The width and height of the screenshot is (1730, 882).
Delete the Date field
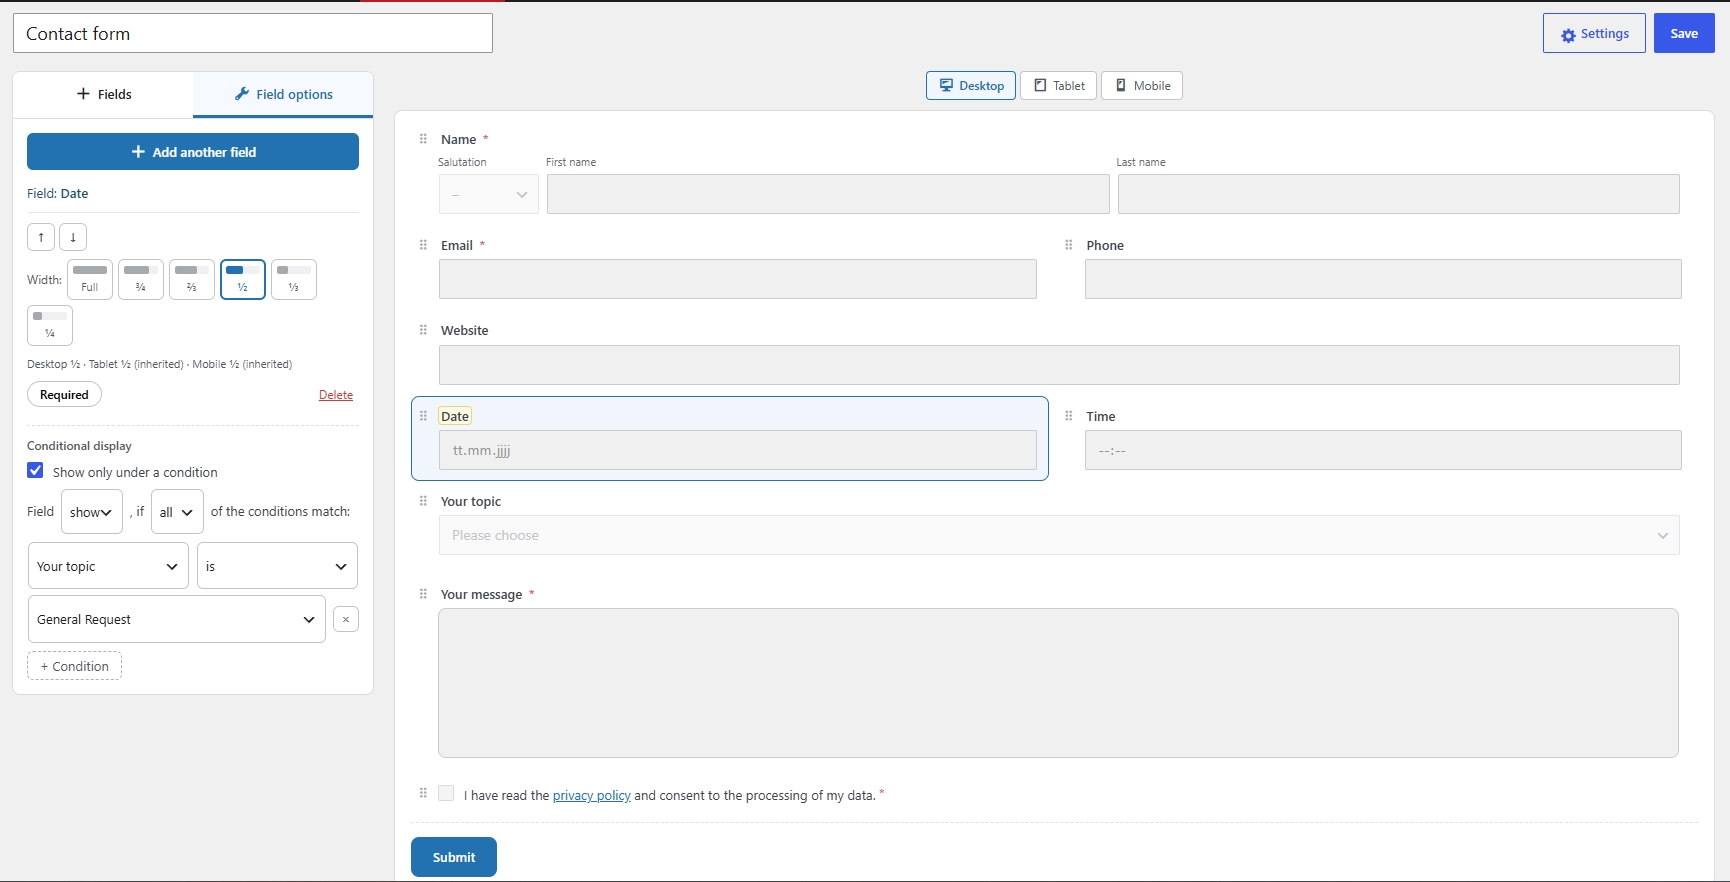[x=336, y=395]
